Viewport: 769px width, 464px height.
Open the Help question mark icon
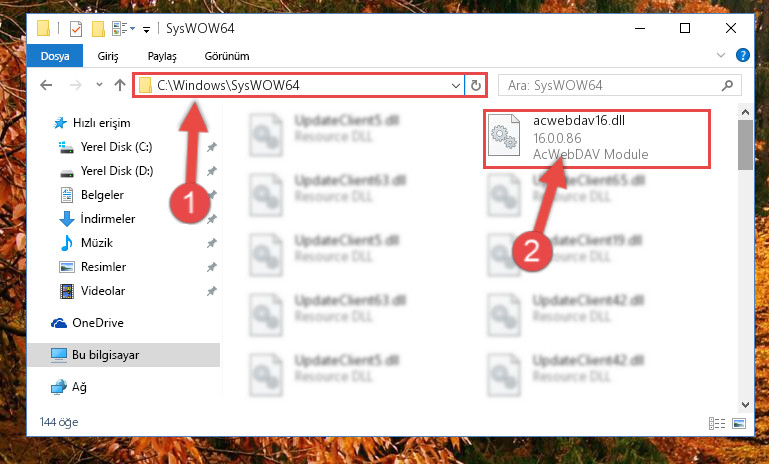coord(743,55)
